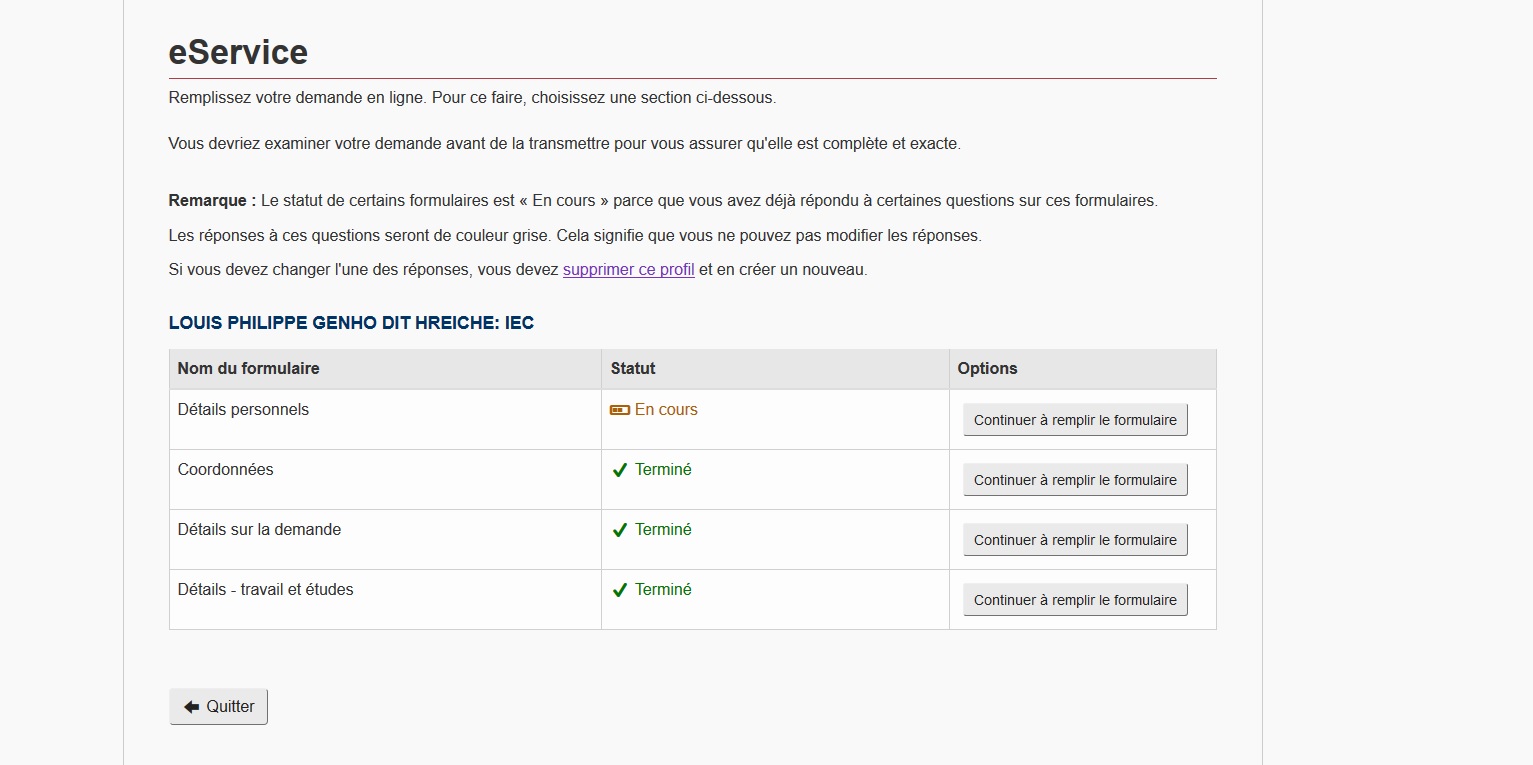Click the checkmark for Détails sur la demande

[x=620, y=530]
